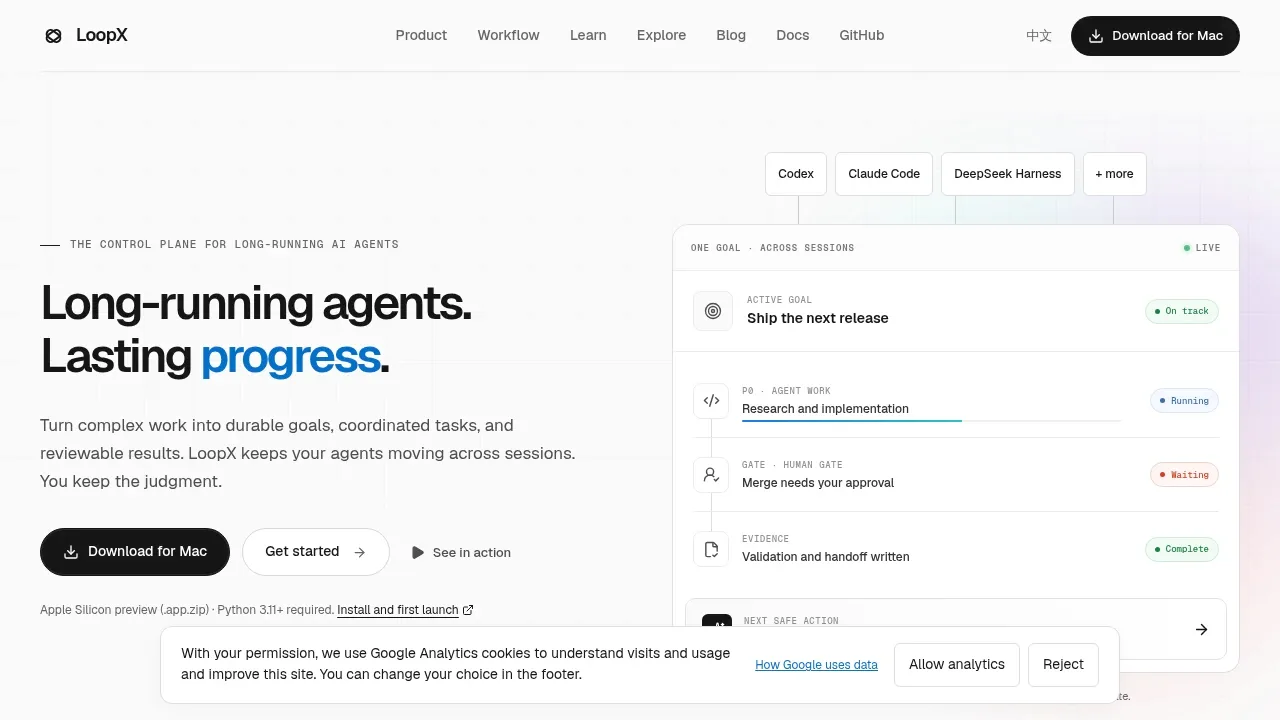The height and width of the screenshot is (720, 1280).
Task: Click the external link icon after Install and first launch
Action: tap(468, 610)
